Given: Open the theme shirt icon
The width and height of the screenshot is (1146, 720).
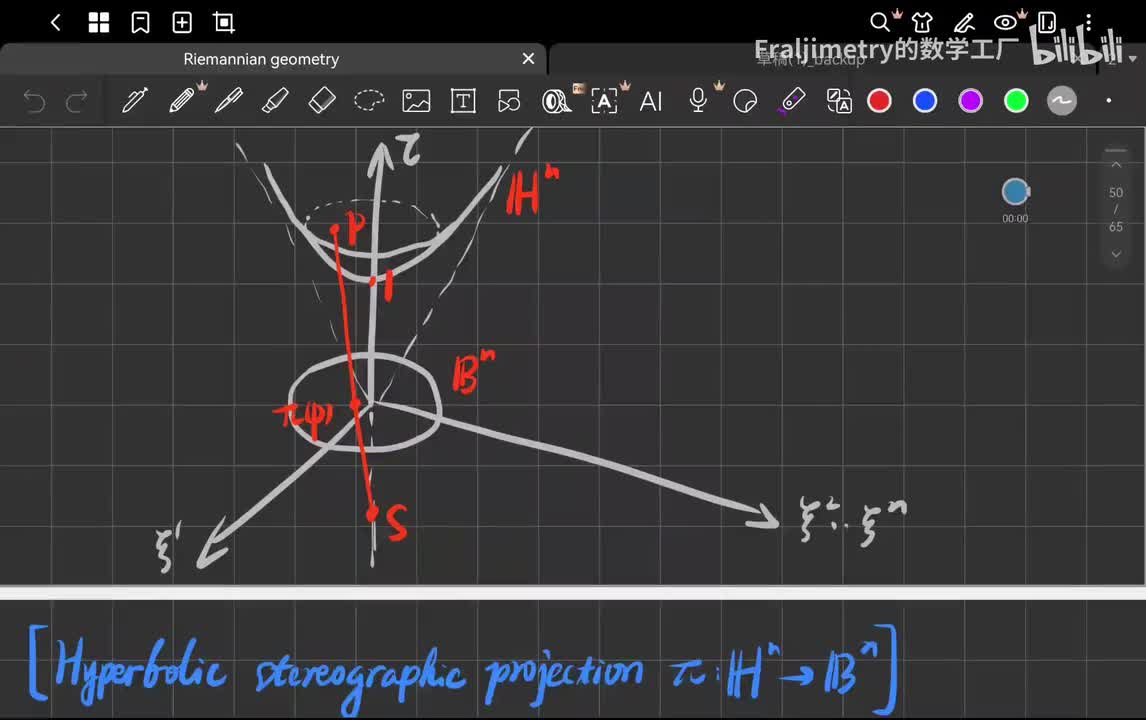Looking at the screenshot, I should click(922, 23).
